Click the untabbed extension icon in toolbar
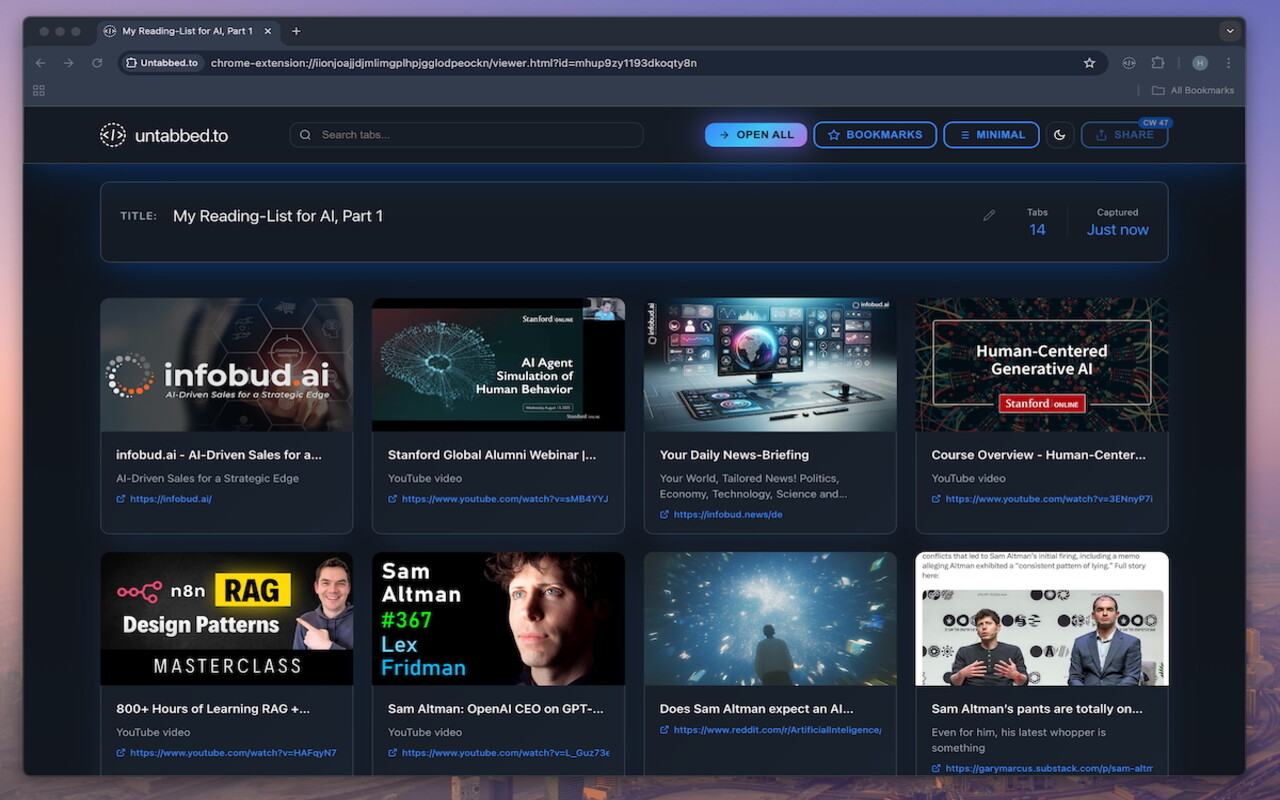The height and width of the screenshot is (800, 1280). point(1129,63)
